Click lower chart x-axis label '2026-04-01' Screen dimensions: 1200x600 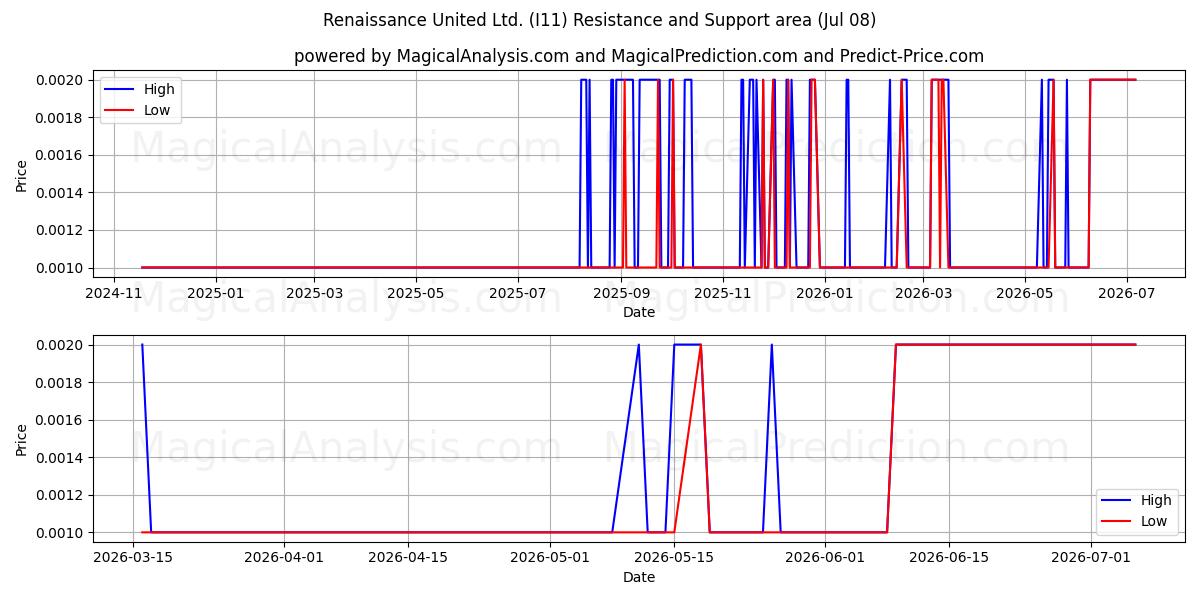pos(284,559)
